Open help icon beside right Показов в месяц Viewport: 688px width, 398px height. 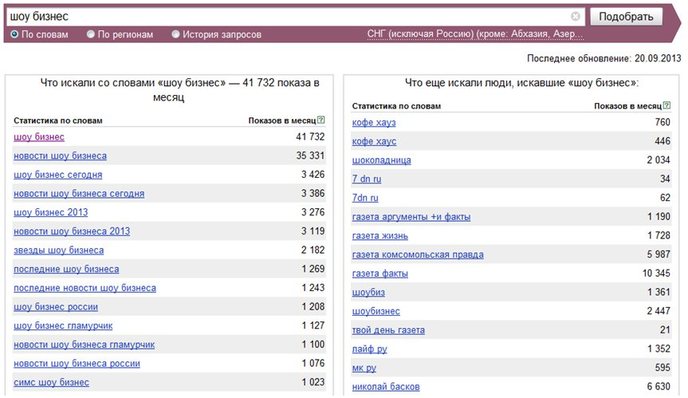click(x=666, y=105)
